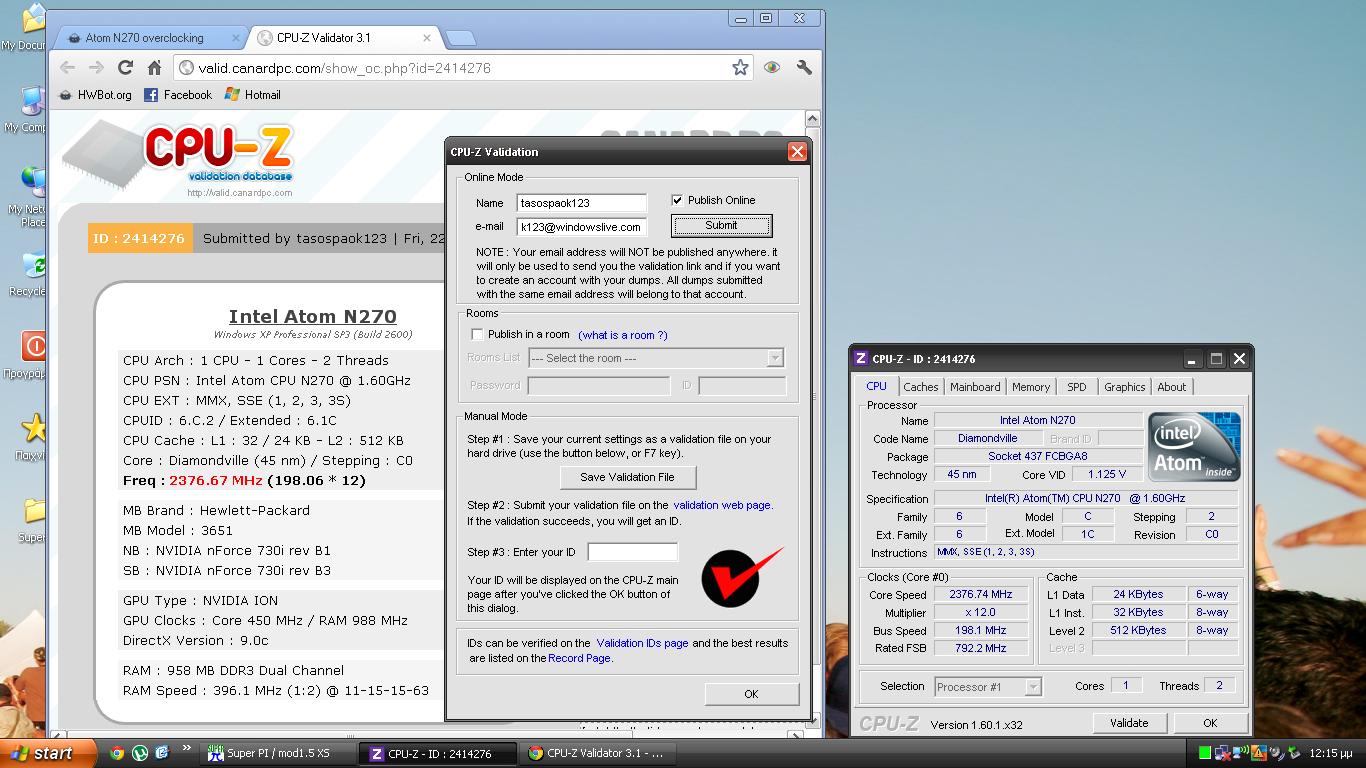Open the 'what is a room ?' link

tap(622, 335)
